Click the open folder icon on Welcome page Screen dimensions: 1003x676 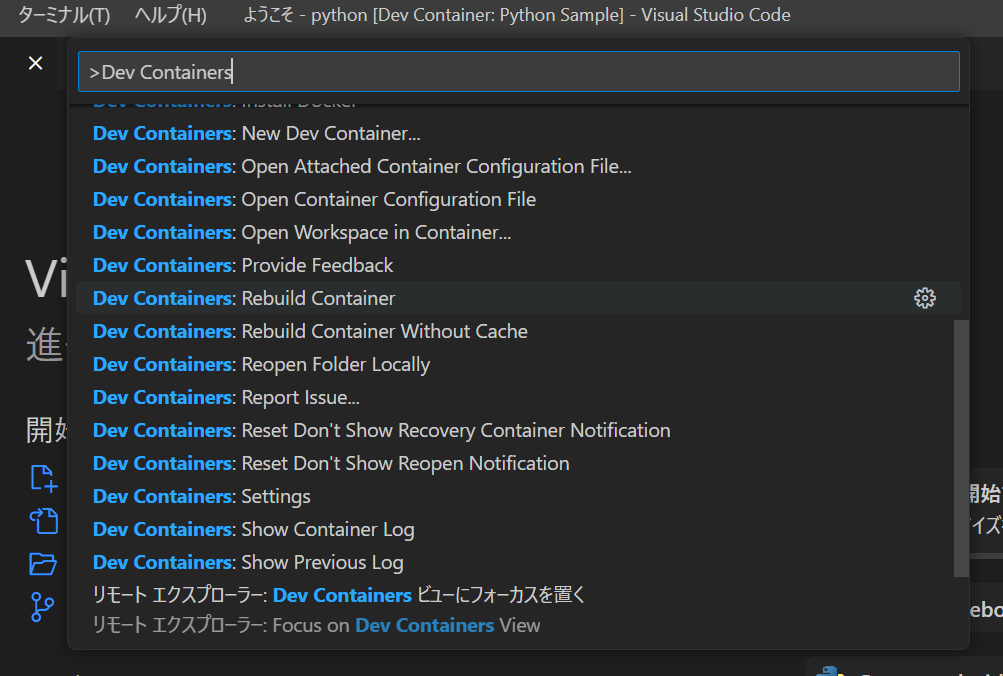pyautogui.click(x=43, y=564)
